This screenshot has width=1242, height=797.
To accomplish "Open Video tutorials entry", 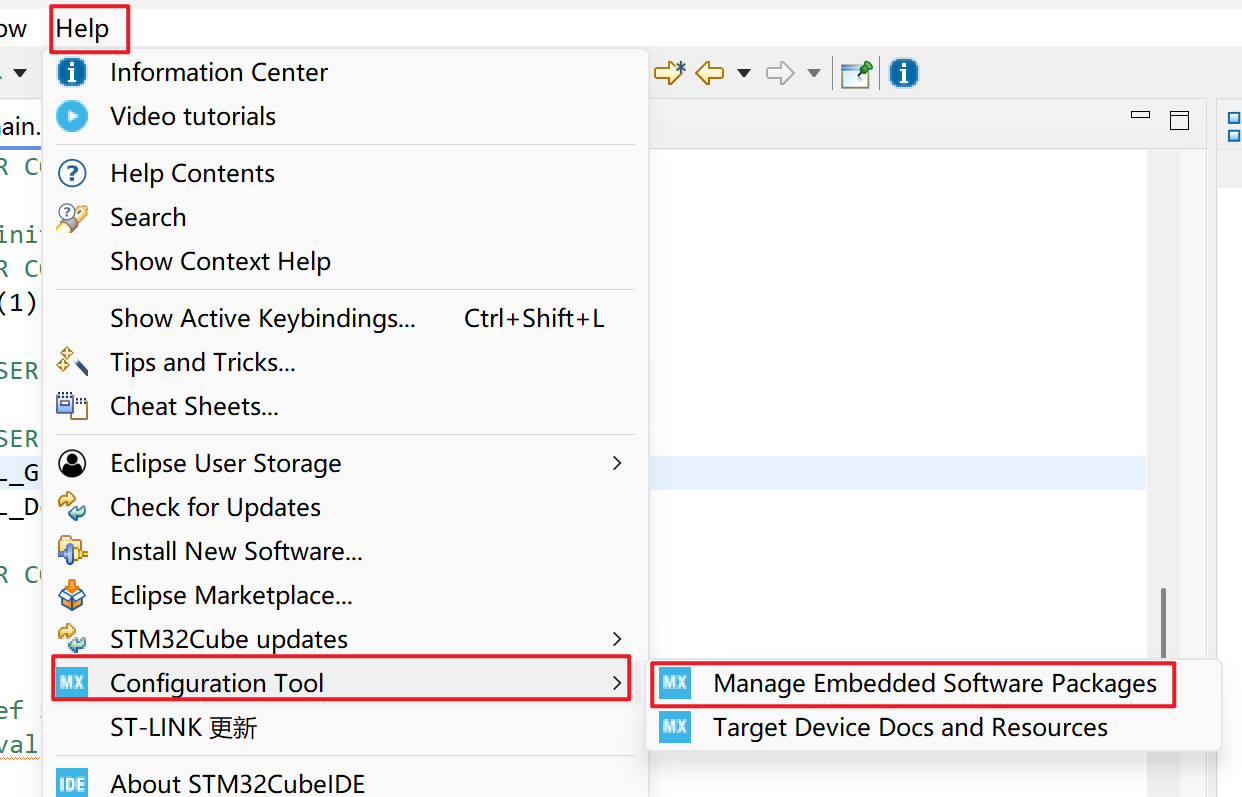I will click(193, 116).
